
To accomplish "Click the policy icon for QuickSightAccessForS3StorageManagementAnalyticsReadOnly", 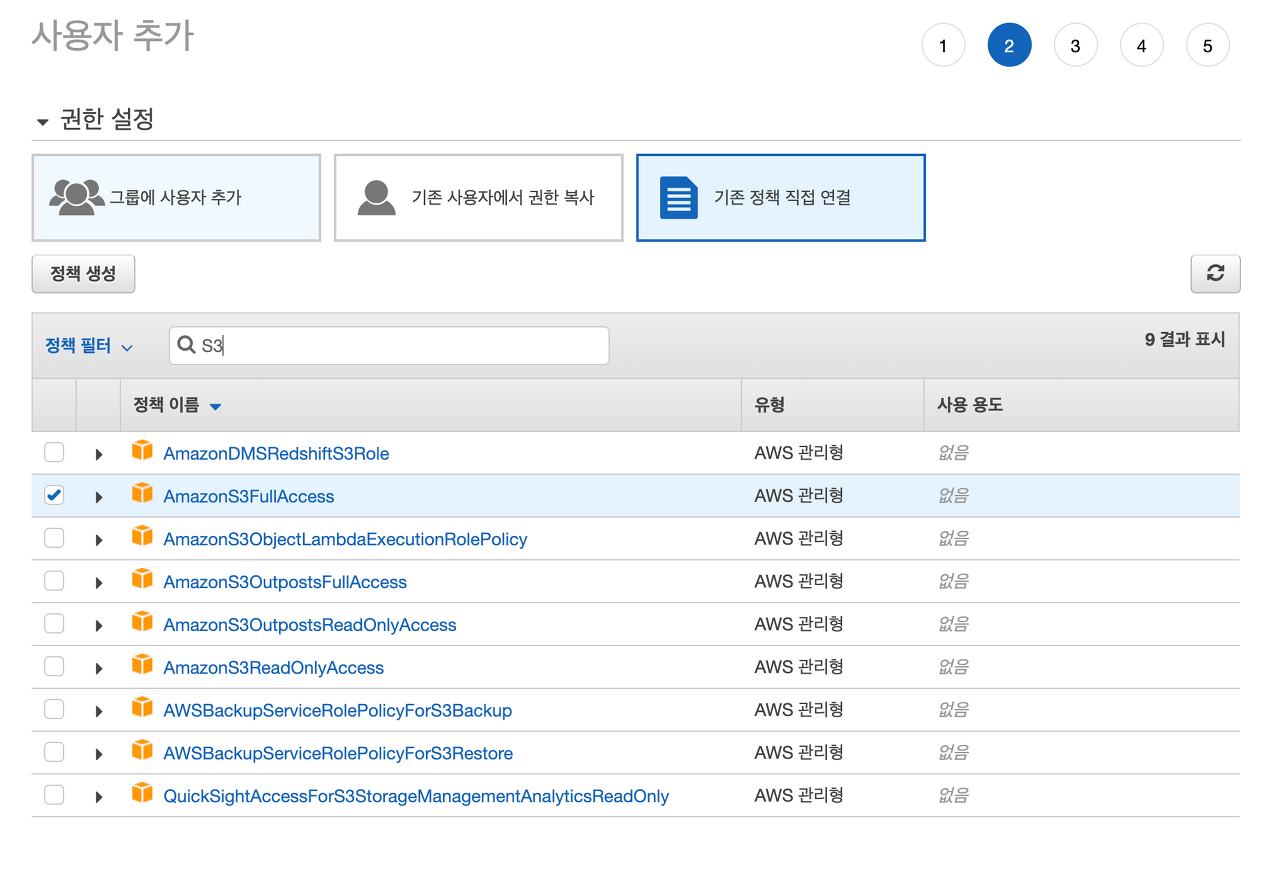I will (x=143, y=795).
